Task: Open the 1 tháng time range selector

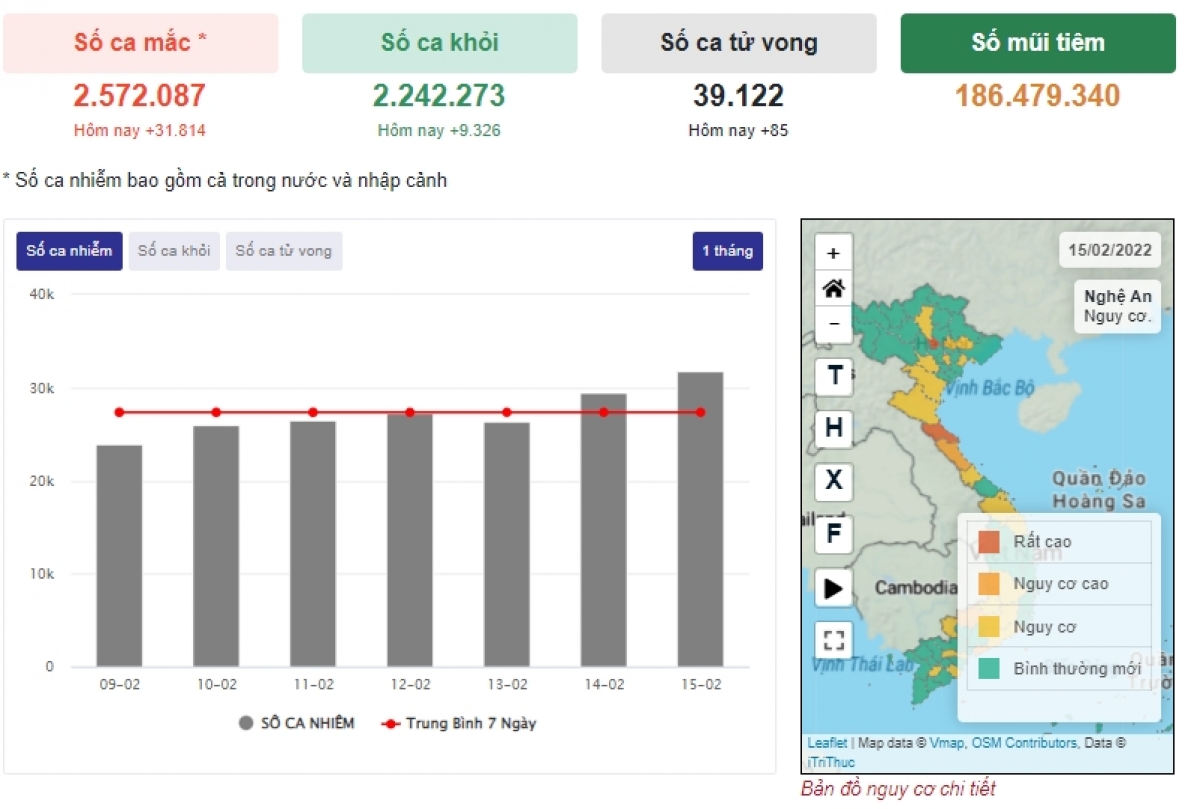Action: coord(727,251)
